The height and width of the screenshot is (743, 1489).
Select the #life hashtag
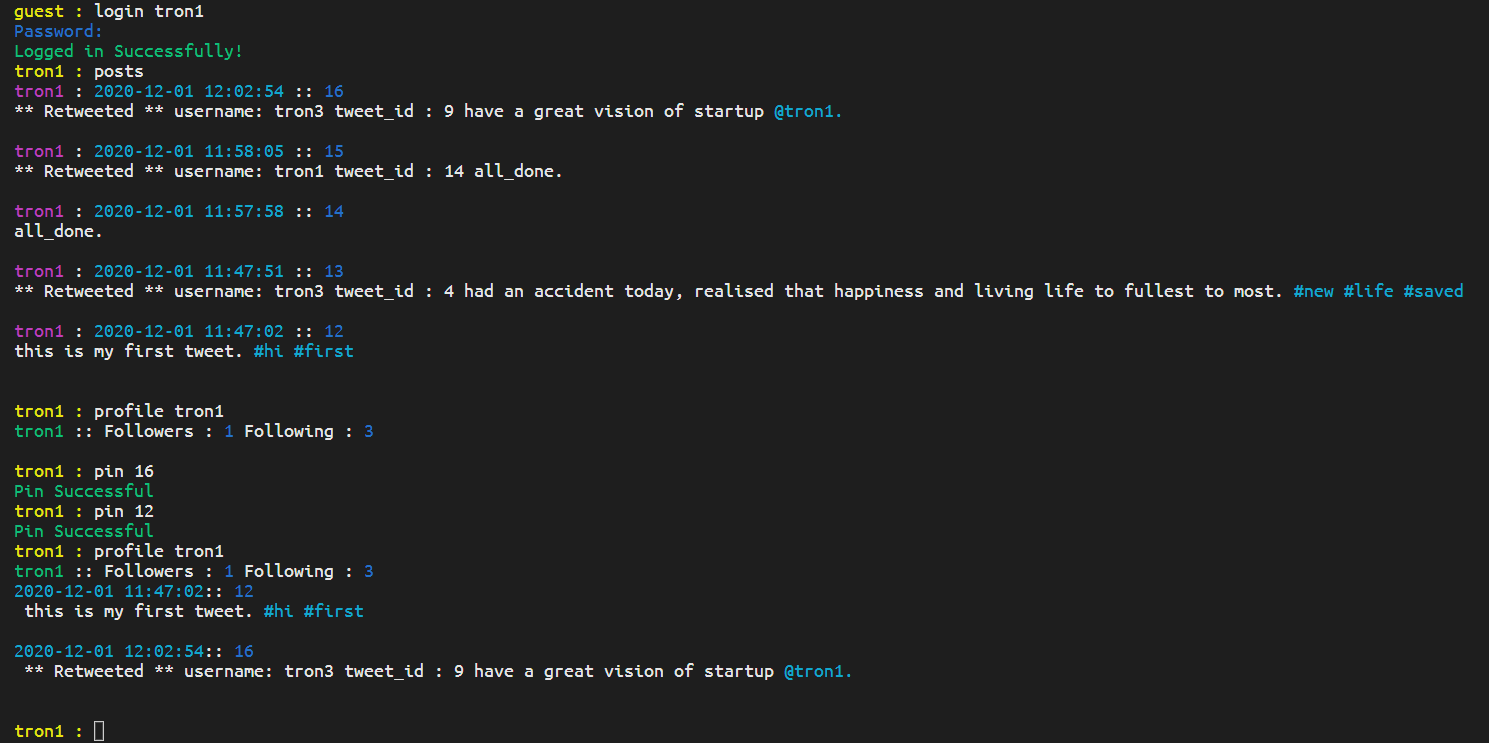point(1368,291)
